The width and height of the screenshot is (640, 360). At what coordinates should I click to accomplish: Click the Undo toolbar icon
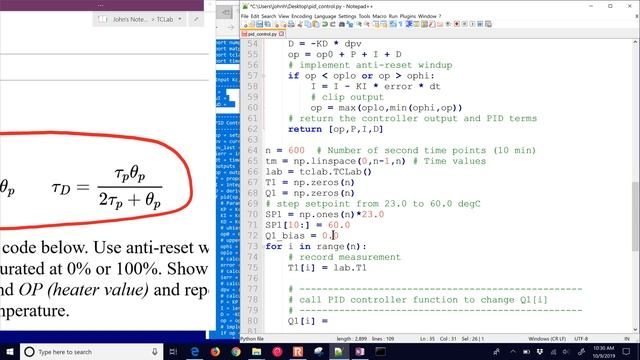click(x=325, y=24)
